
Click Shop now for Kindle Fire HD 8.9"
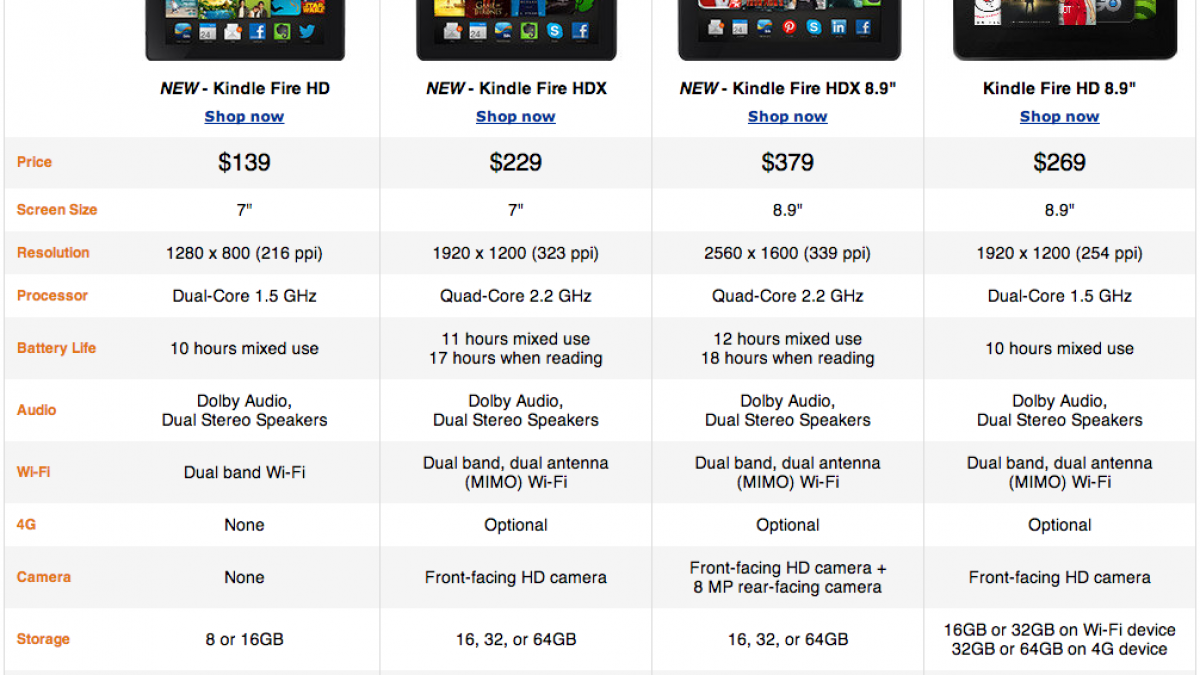[1060, 116]
